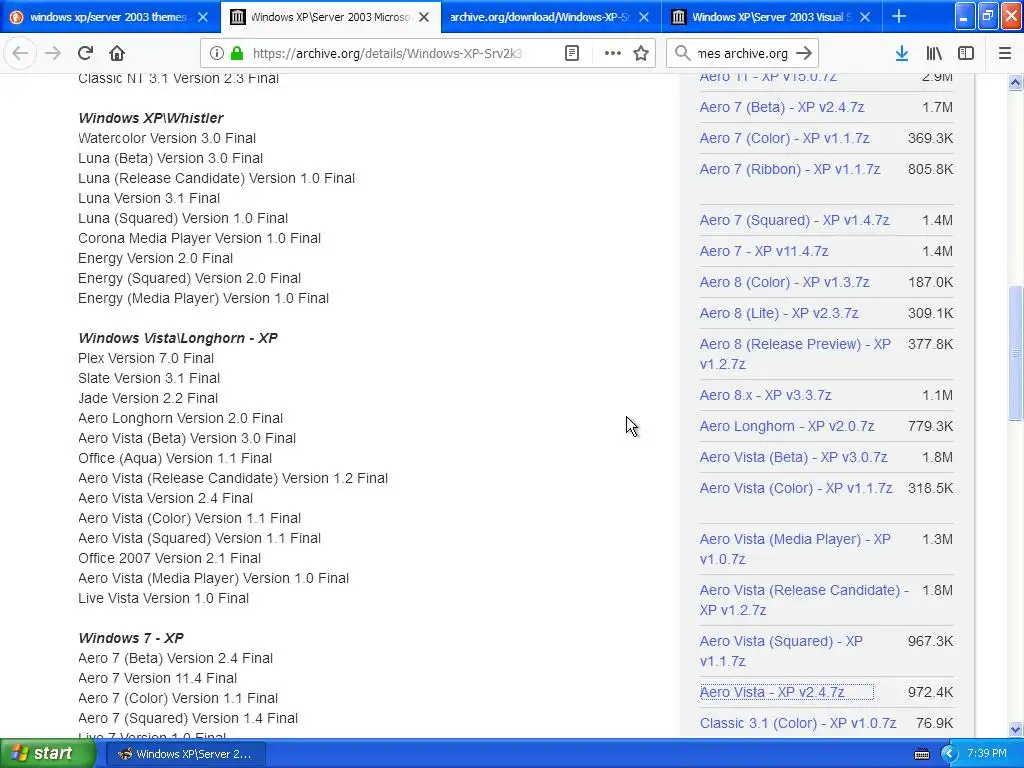Reload the current page
This screenshot has height=768, width=1024.
click(85, 53)
